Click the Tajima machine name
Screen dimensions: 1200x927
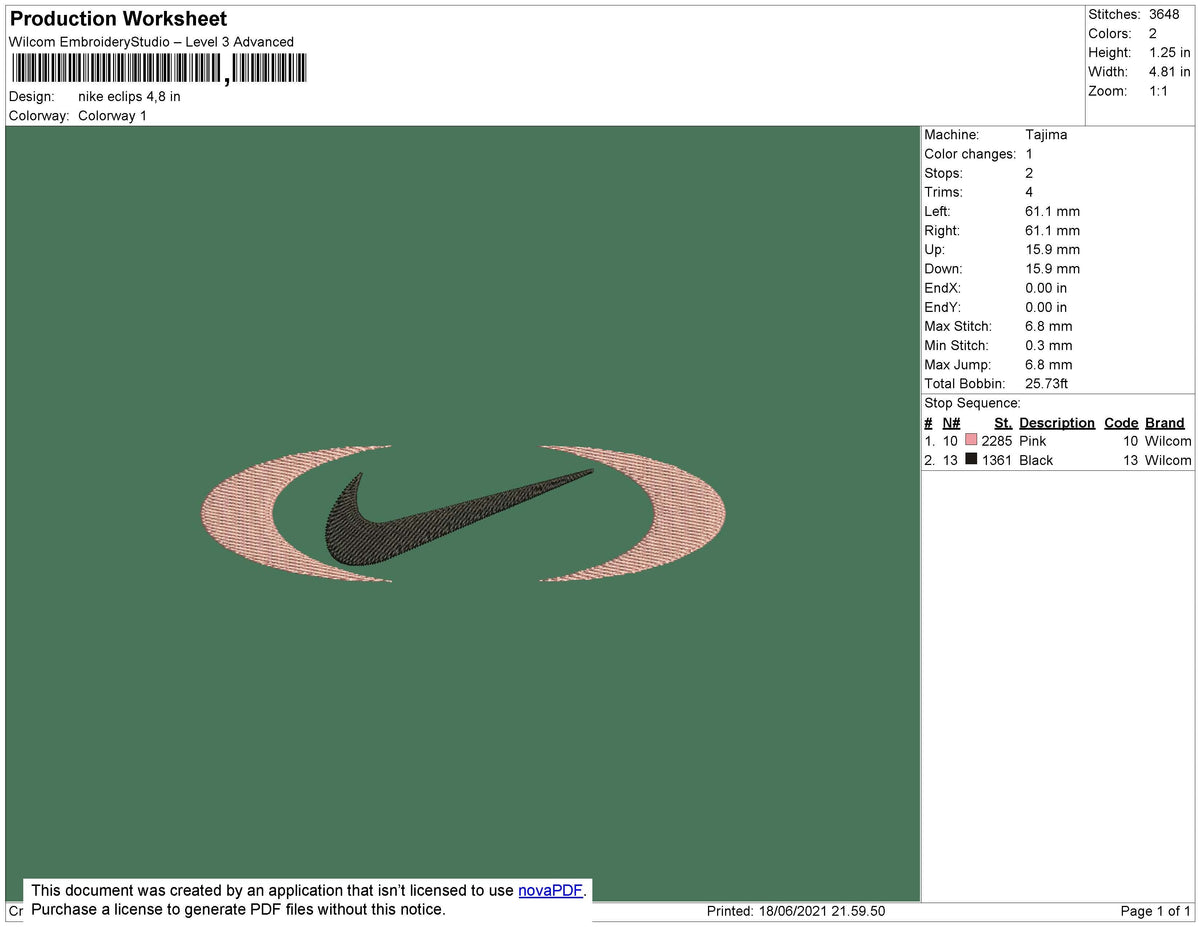[1046, 134]
